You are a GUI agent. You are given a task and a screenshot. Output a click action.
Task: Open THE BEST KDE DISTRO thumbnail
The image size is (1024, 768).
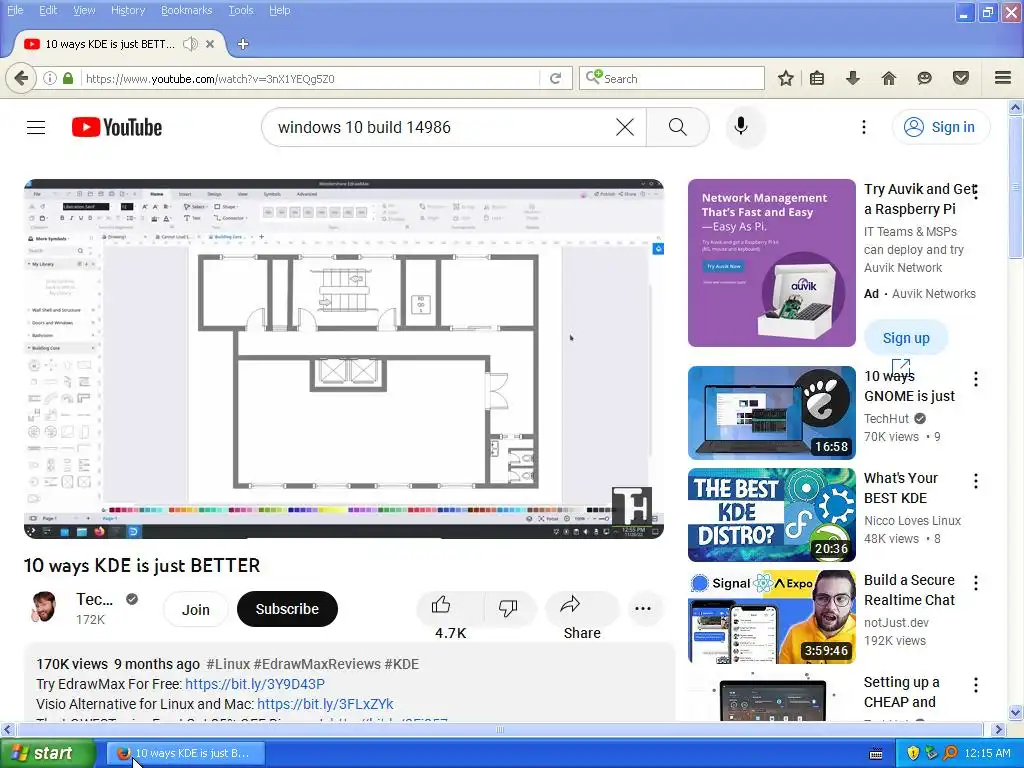click(x=771, y=515)
